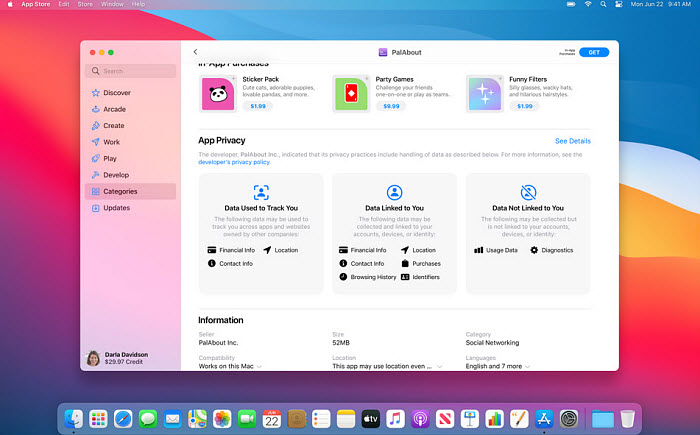The height and width of the screenshot is (435, 700).
Task: Click the PalAbout app icon in title bar
Action: [383, 52]
